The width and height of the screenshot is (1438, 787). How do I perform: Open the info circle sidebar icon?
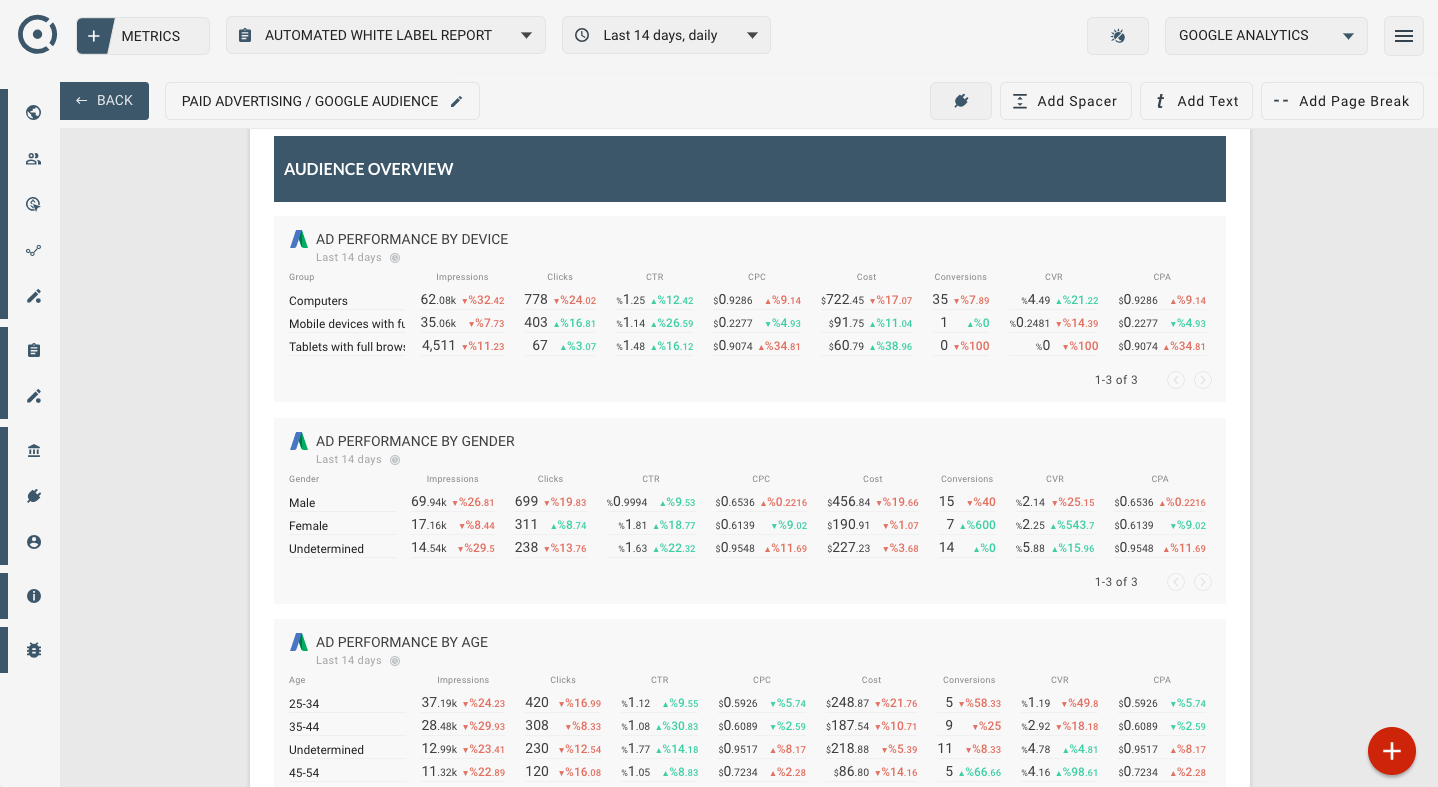(34, 596)
